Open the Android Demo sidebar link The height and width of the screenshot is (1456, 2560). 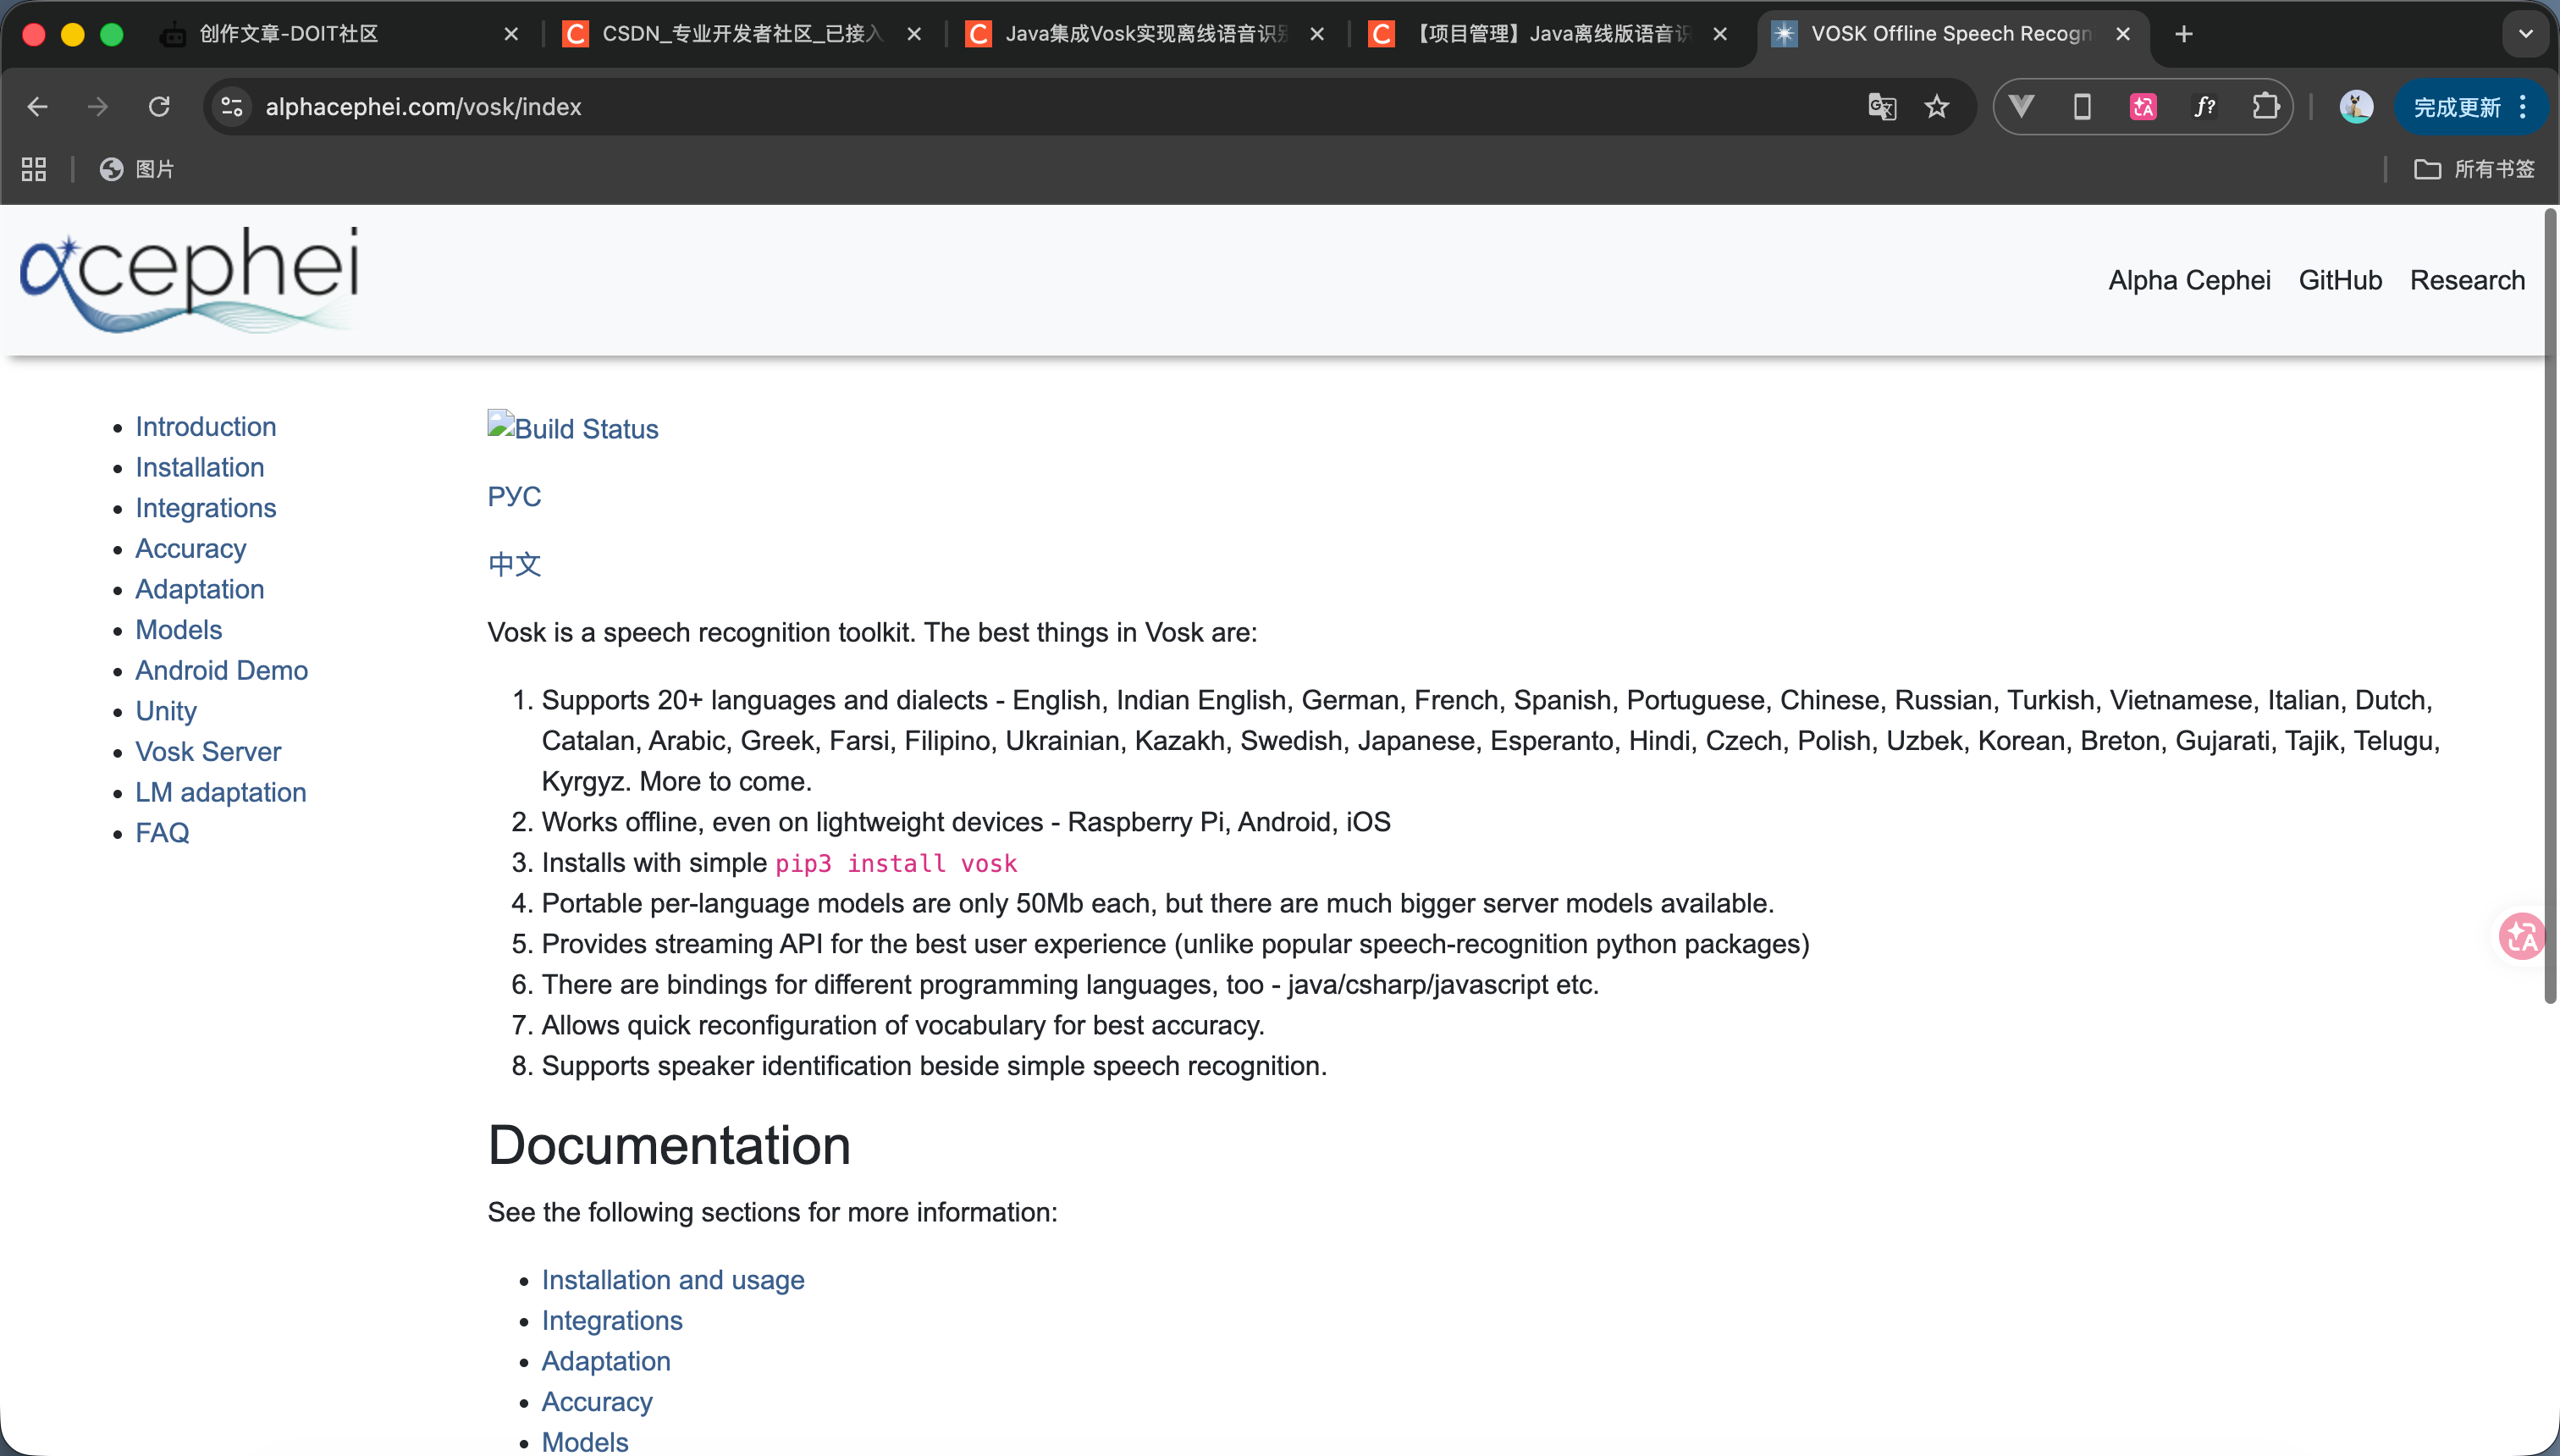tap(221, 670)
